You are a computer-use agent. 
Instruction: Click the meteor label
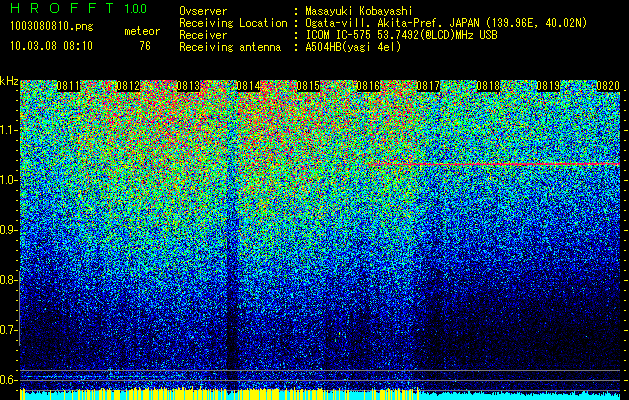[142, 31]
